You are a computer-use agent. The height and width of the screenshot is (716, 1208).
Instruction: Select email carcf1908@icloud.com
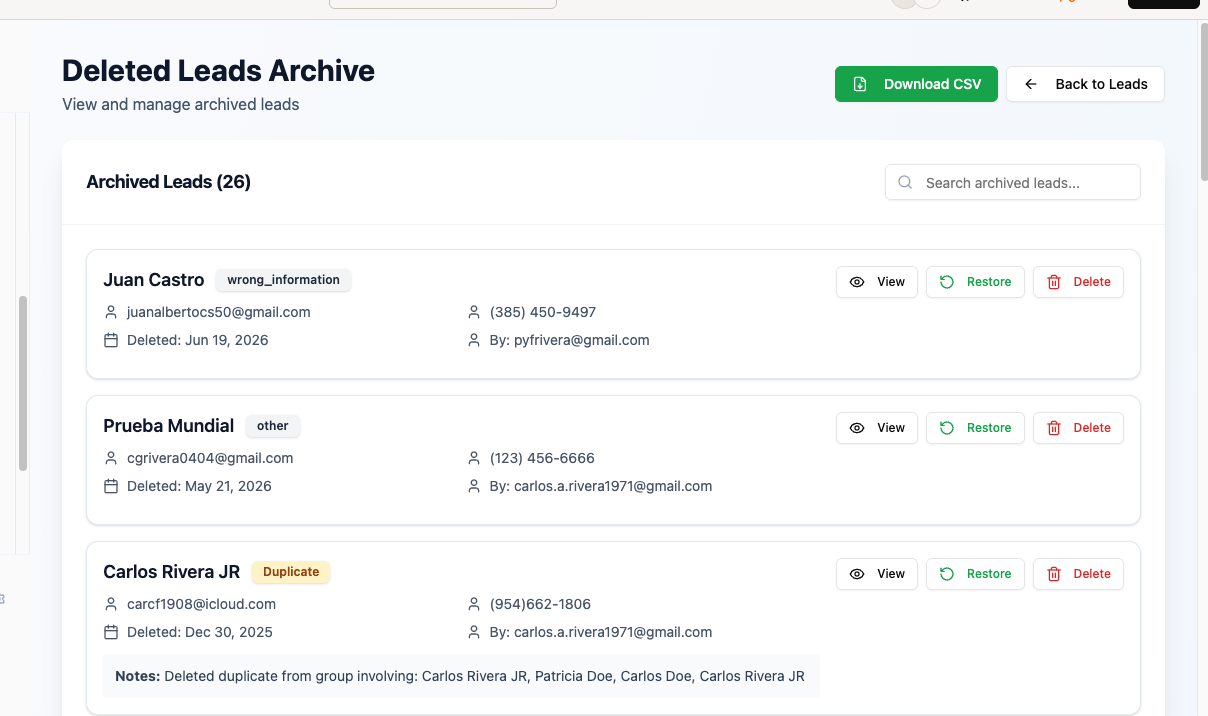(x=201, y=604)
